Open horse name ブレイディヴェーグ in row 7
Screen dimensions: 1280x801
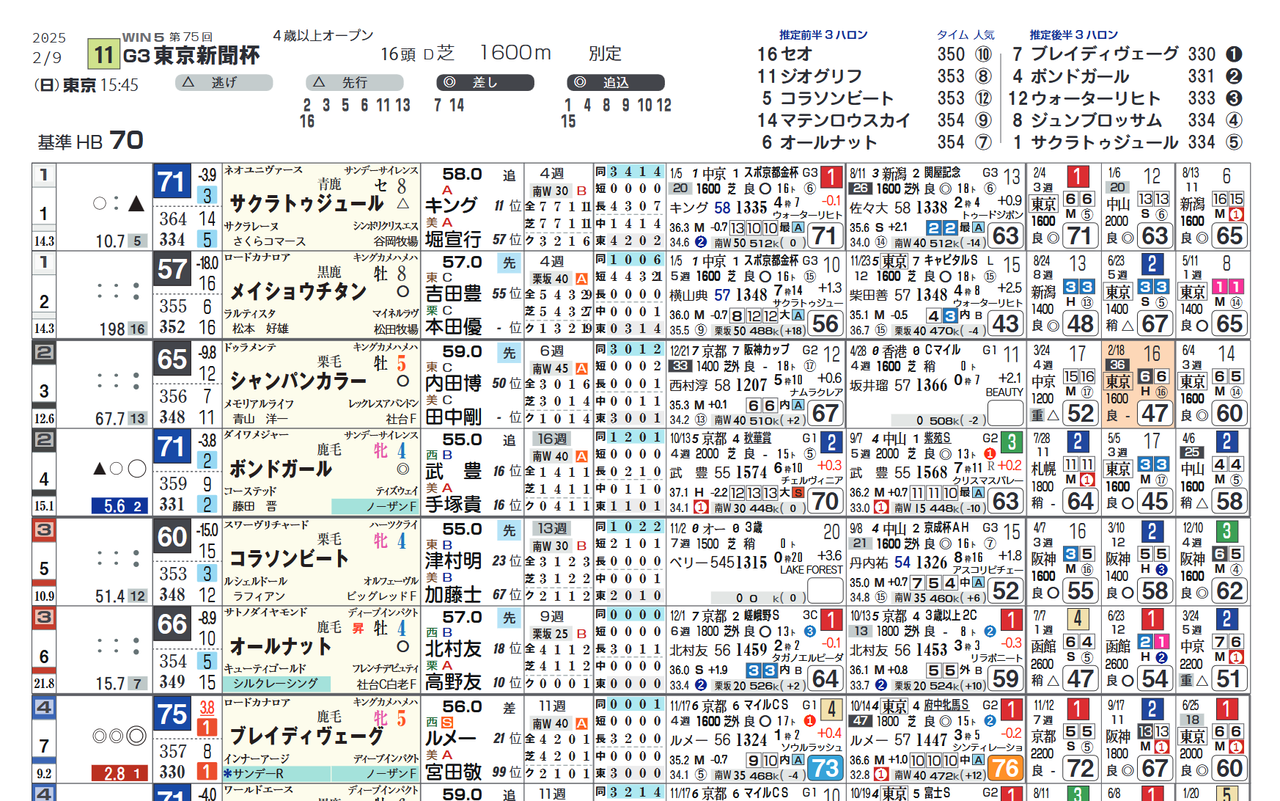306,735
